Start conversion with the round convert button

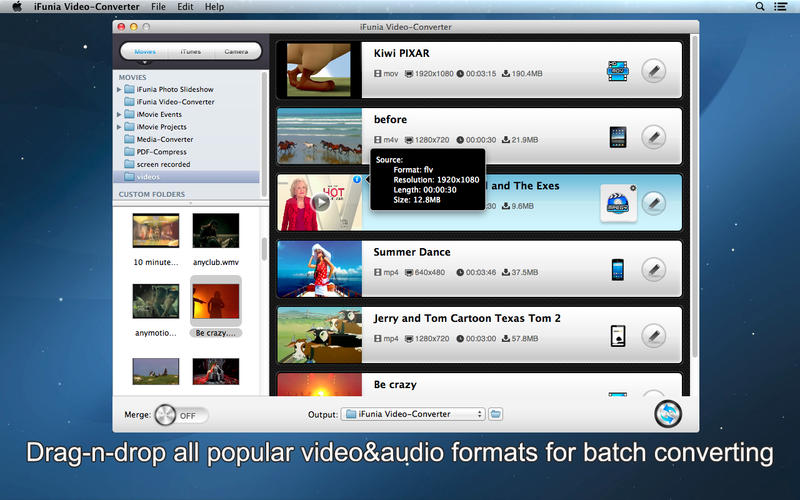coord(667,414)
